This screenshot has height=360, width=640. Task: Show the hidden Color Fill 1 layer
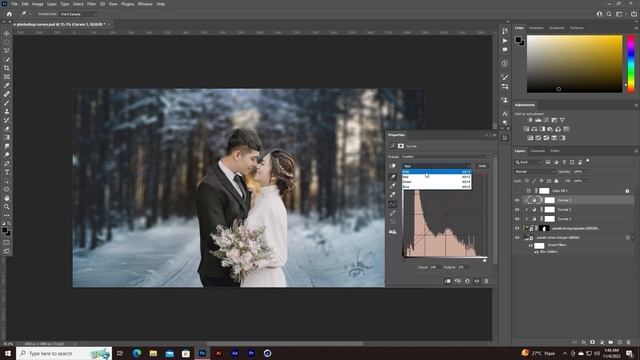click(517, 191)
